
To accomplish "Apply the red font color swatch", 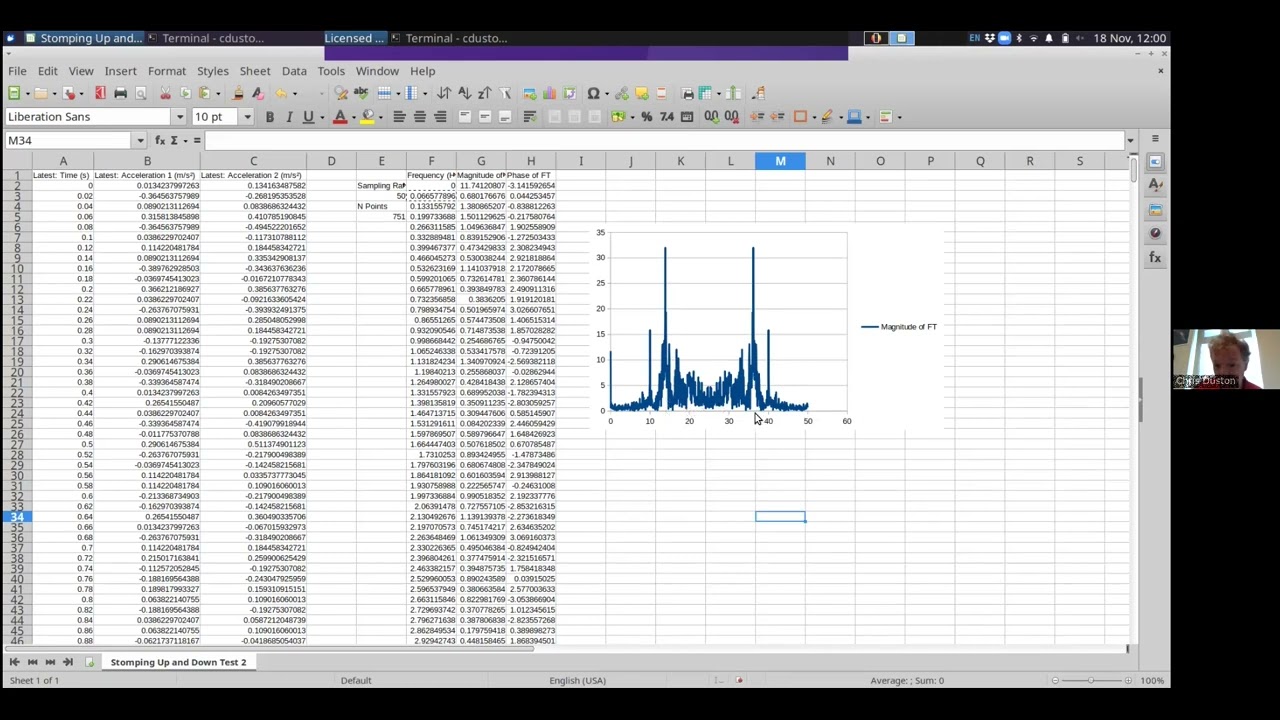I will [340, 117].
